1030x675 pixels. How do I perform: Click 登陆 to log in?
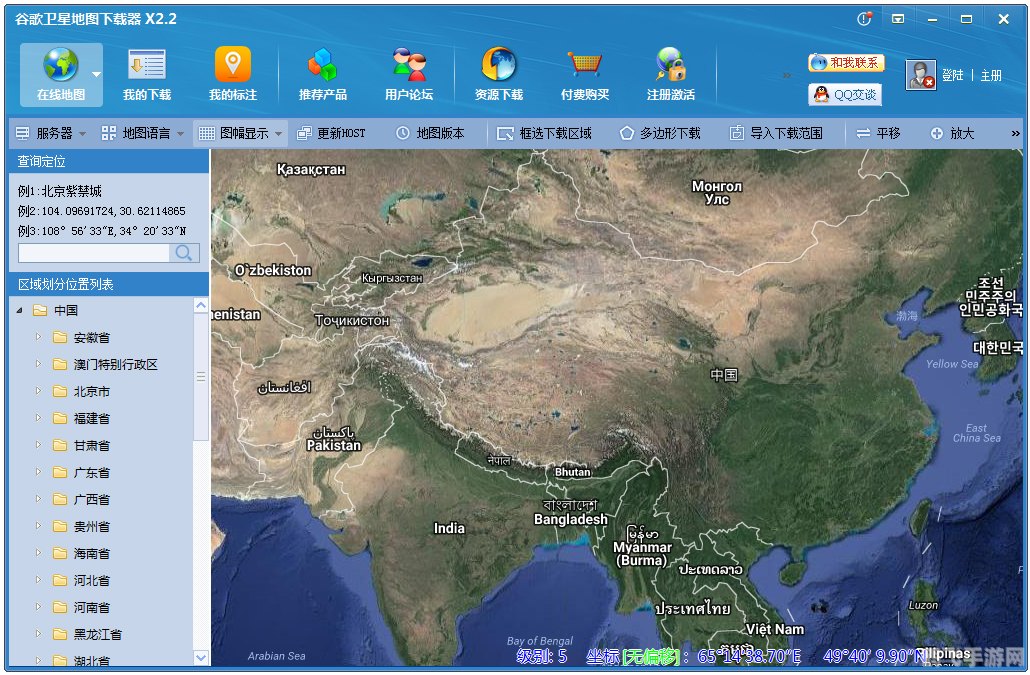click(x=951, y=75)
